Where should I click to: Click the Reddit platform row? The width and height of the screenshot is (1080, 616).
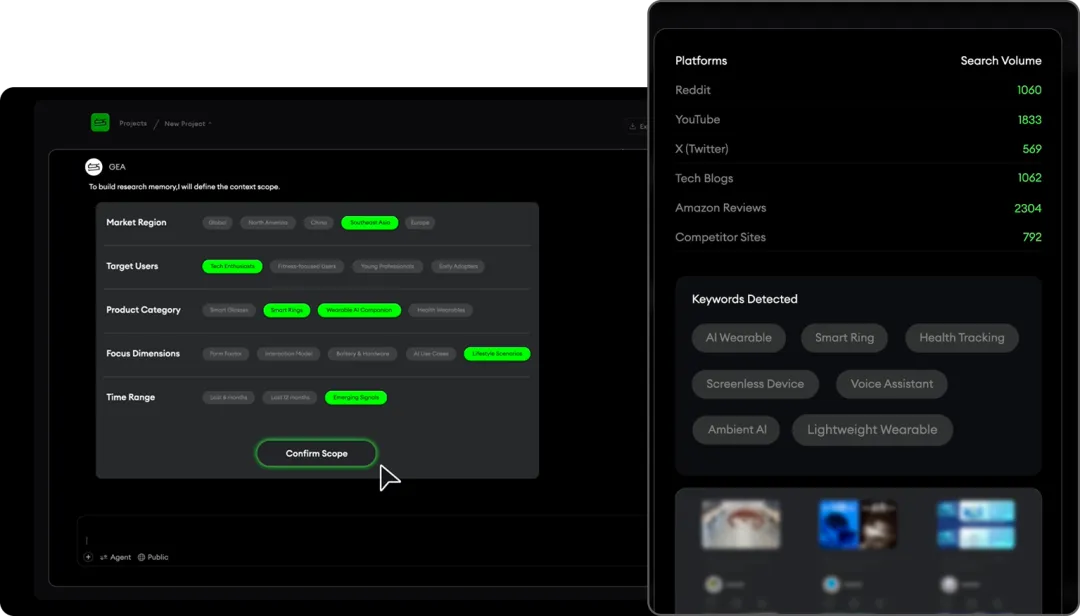pos(858,90)
